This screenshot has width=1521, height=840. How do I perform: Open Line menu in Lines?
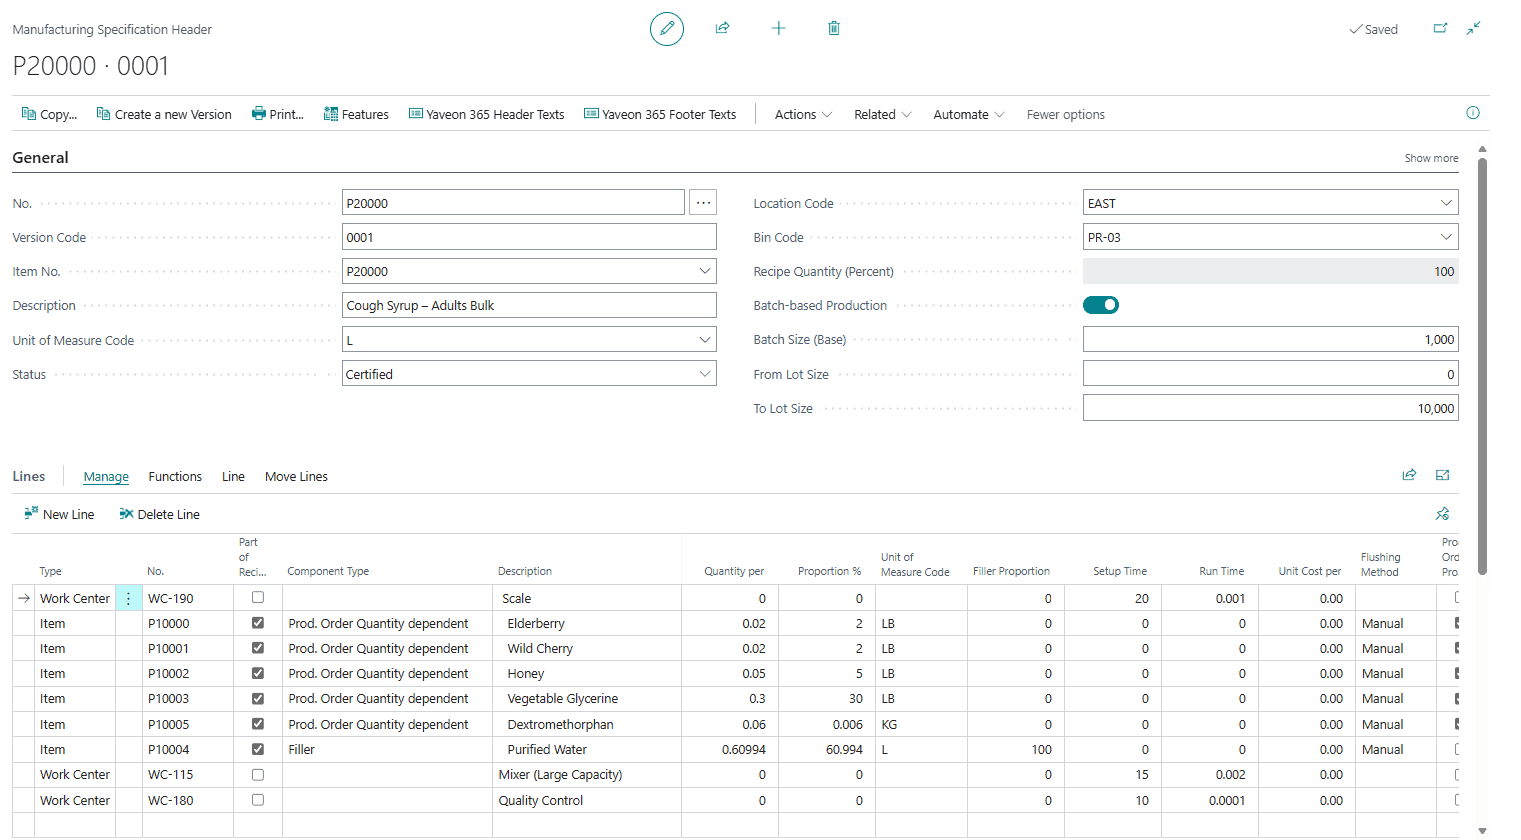(233, 477)
